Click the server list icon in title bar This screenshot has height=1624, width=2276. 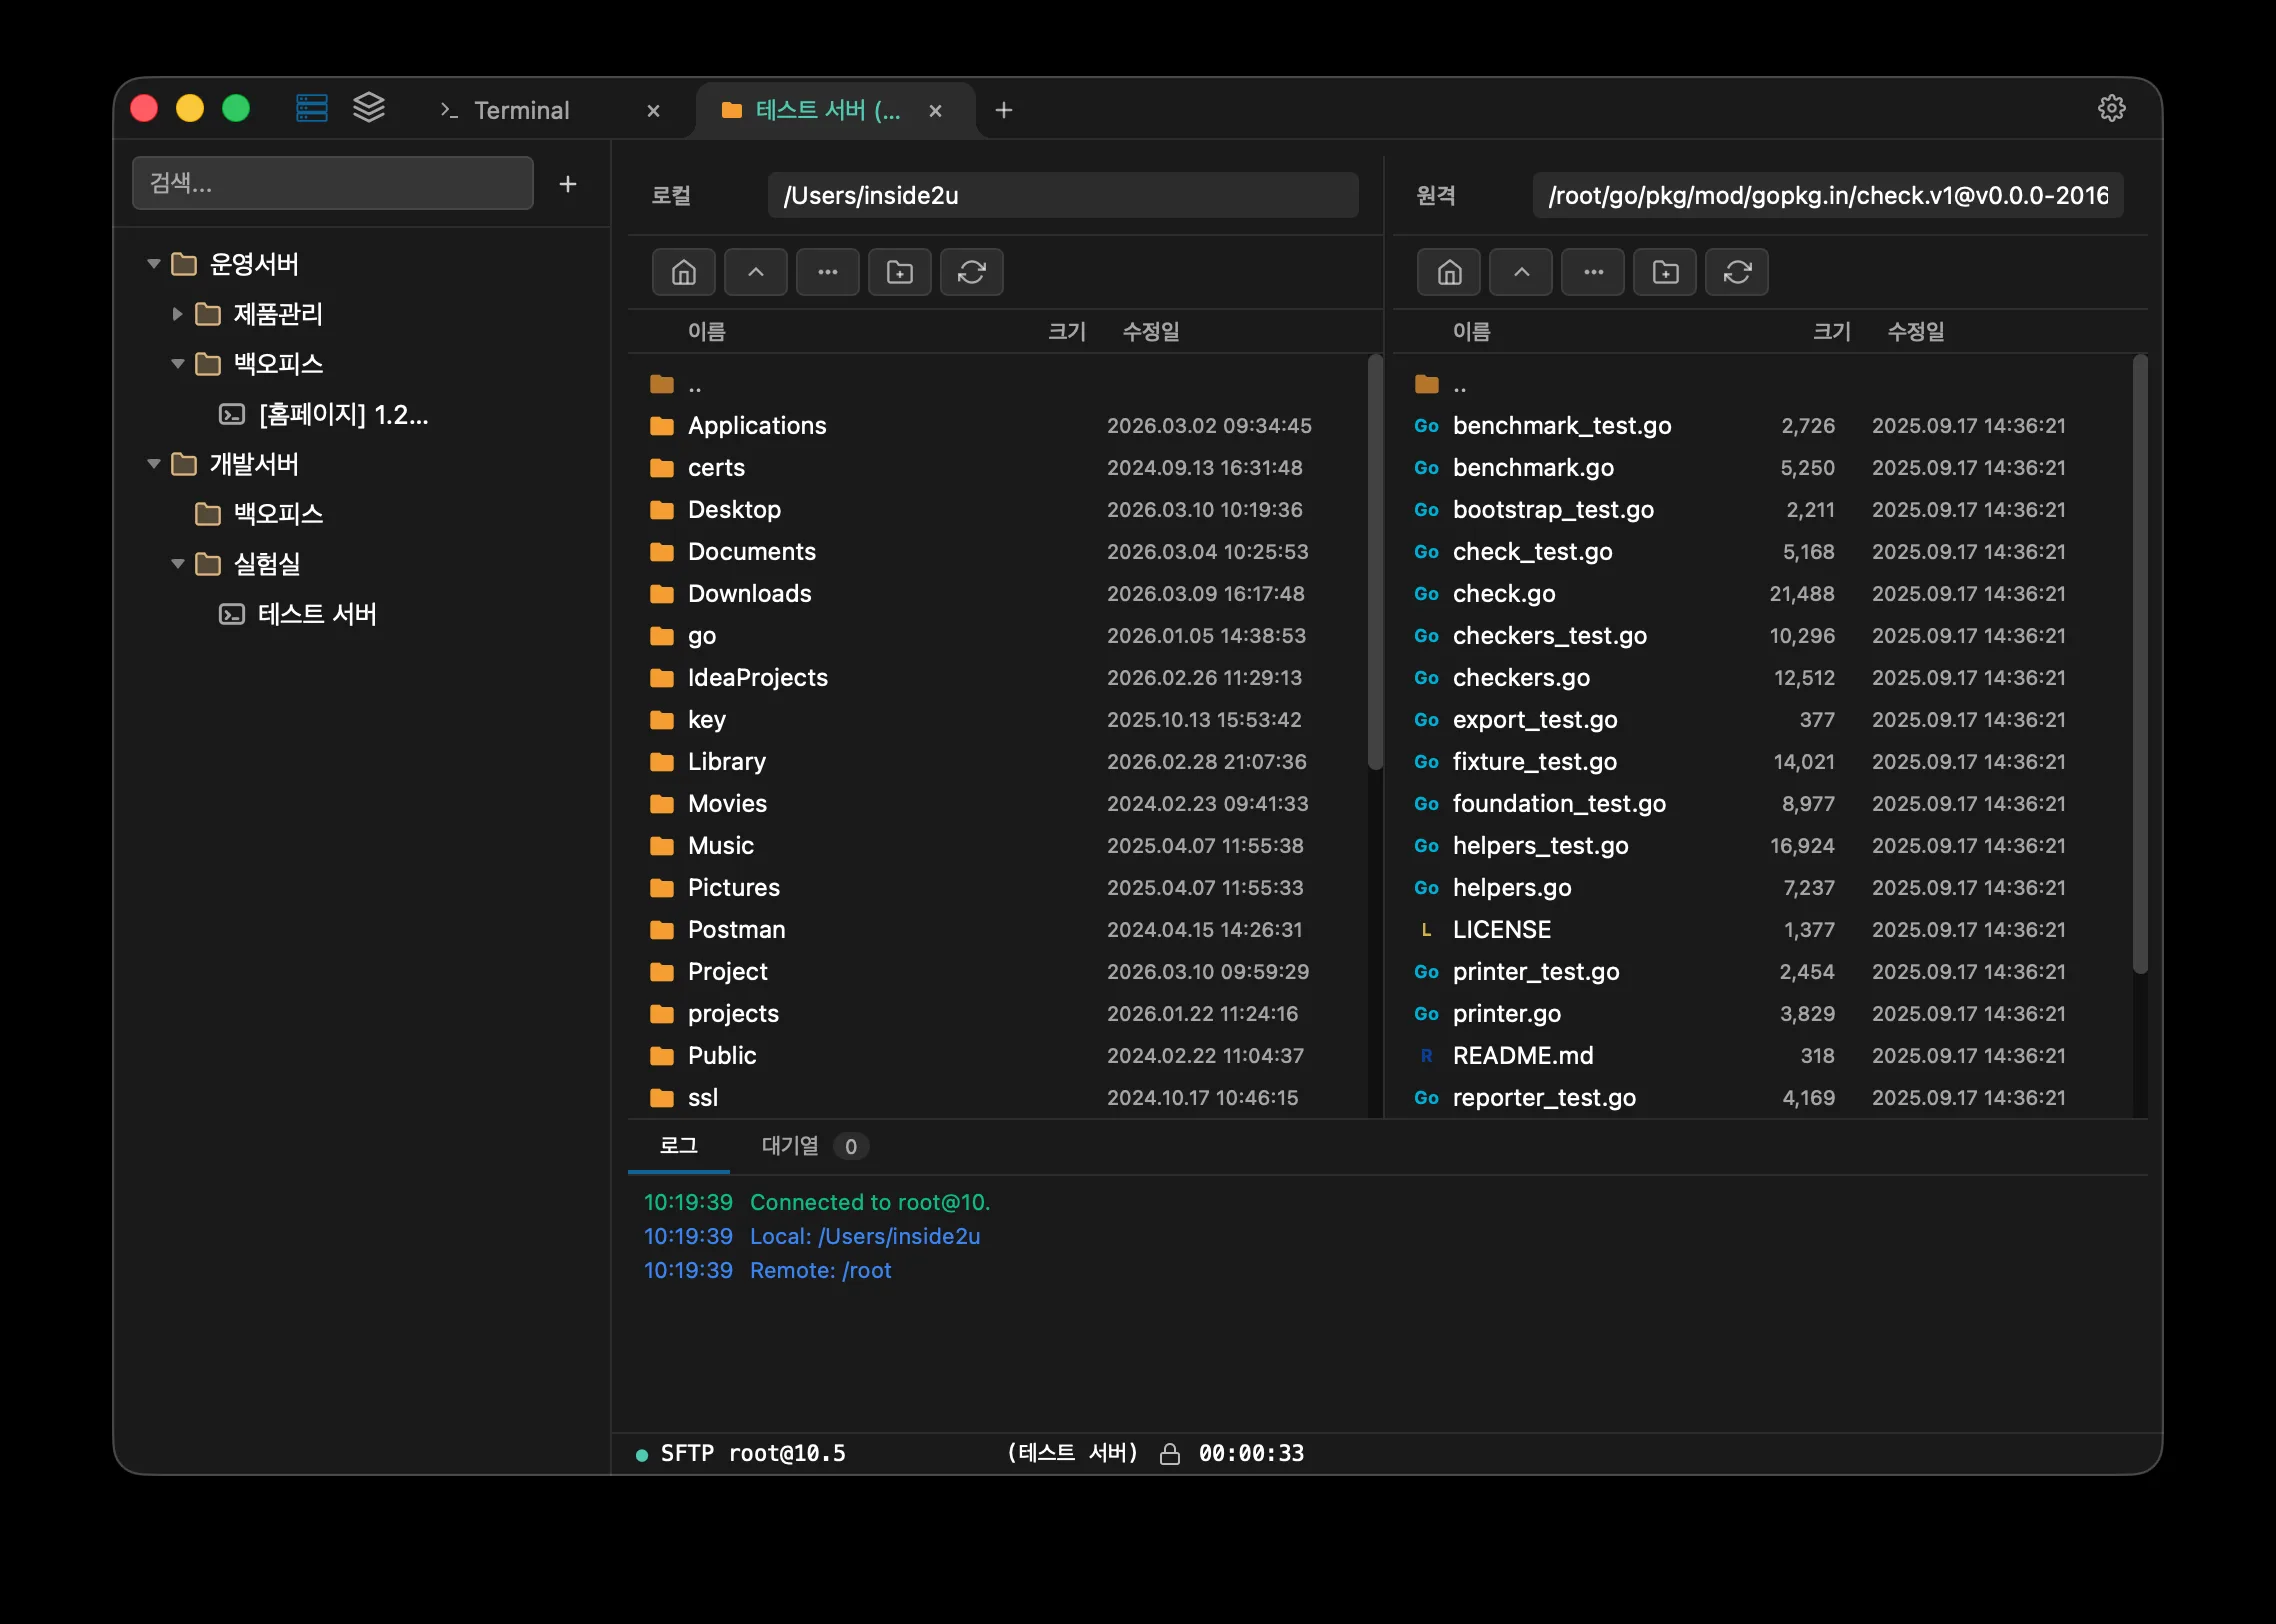[x=311, y=108]
